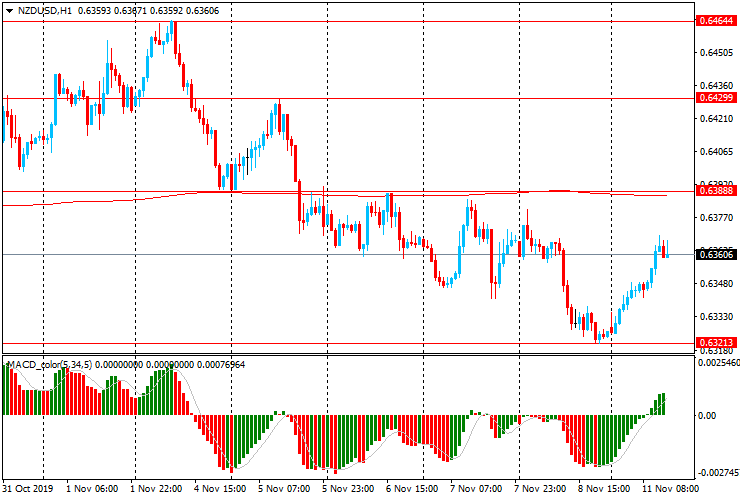Image resolution: width=740 pixels, height=500 pixels.
Task: Select the MACD_color(5,34,5) indicator label
Action: (x=49, y=364)
